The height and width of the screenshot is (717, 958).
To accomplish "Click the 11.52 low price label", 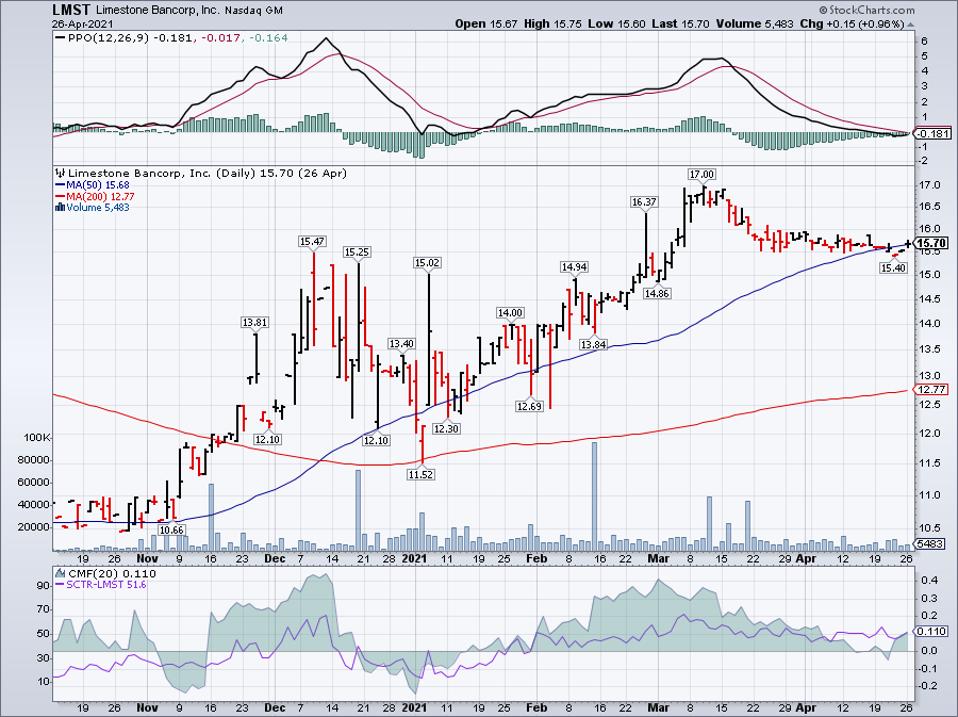I will click(421, 474).
